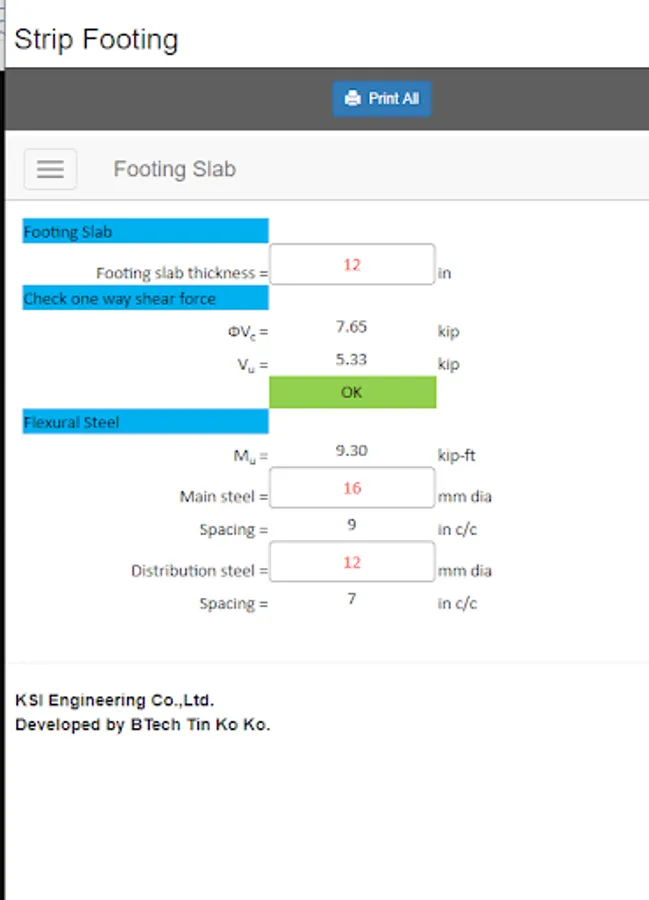The image size is (649, 900).
Task: Focus the footing slab thickness input
Action: [352, 265]
